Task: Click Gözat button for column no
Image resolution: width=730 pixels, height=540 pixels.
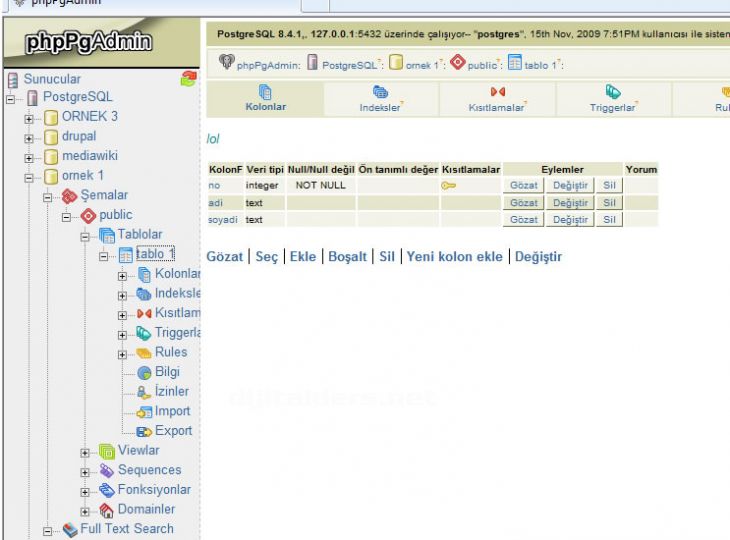Action: 523,185
